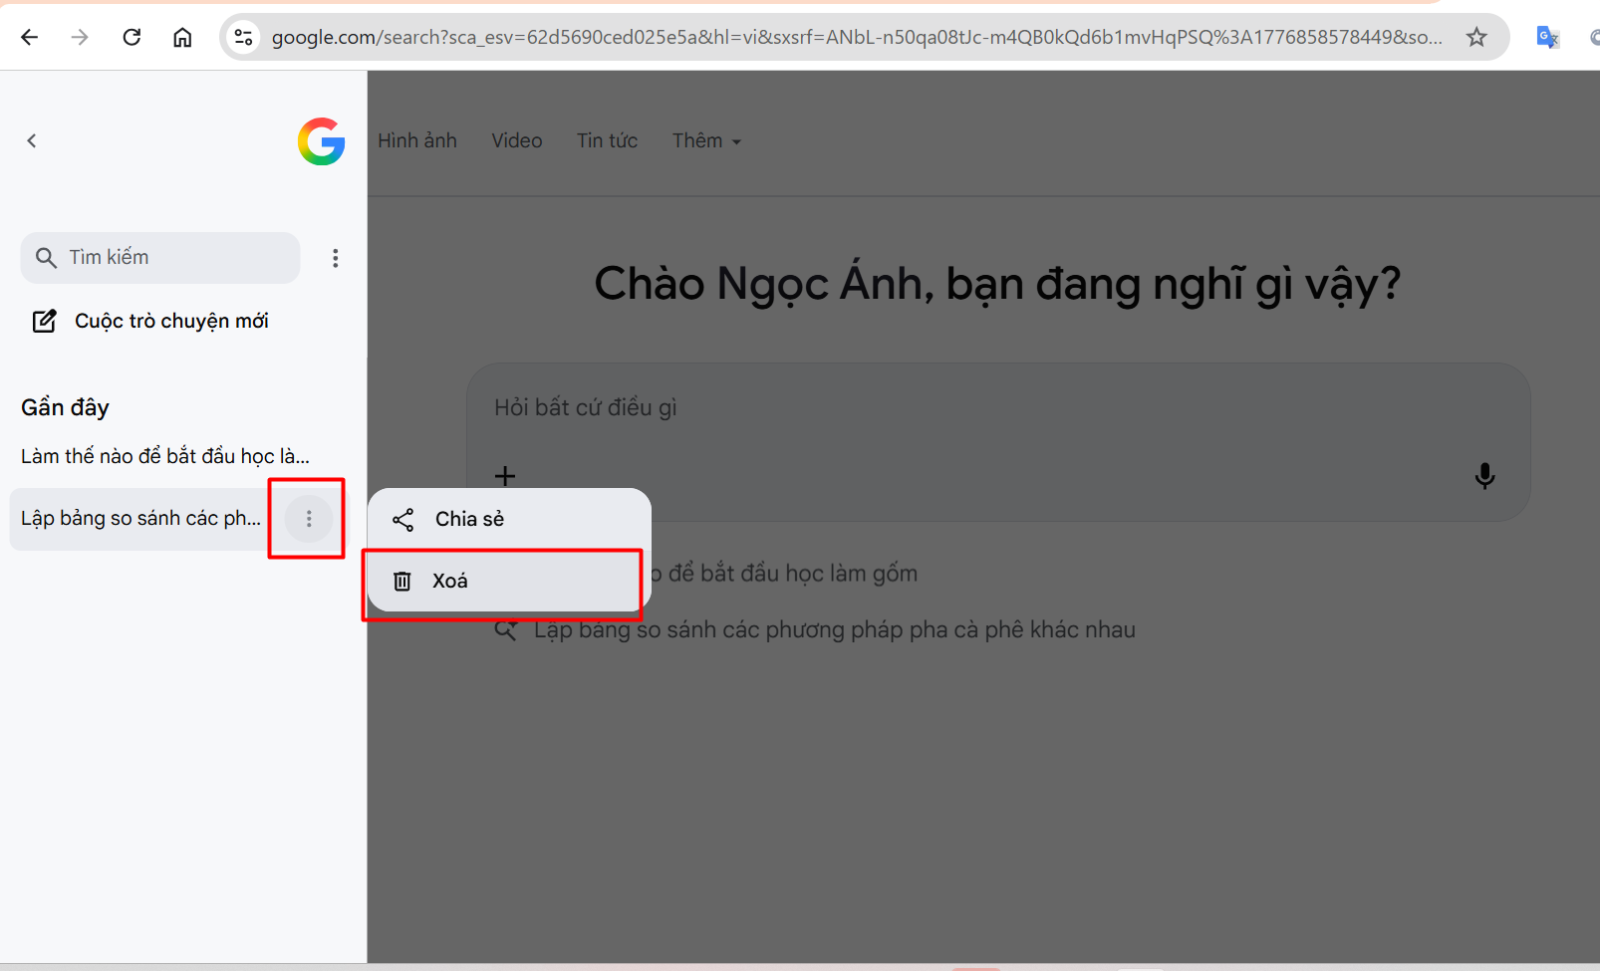Viewport: 1600px width, 971px height.
Task: Reload the current page
Action: click(131, 37)
